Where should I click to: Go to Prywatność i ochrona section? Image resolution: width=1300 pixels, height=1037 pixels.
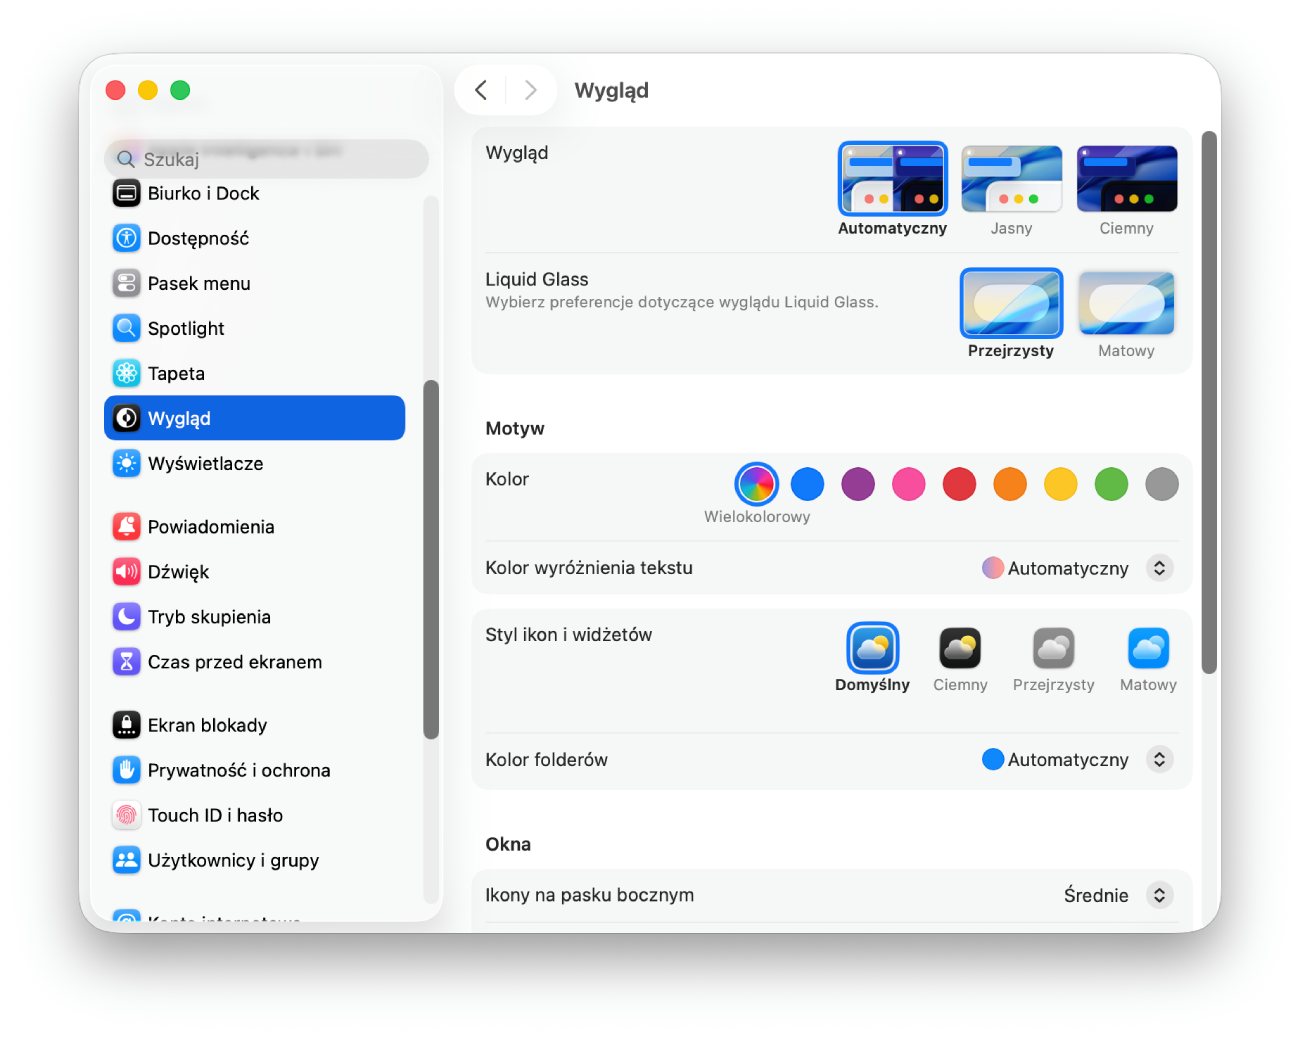tap(238, 770)
